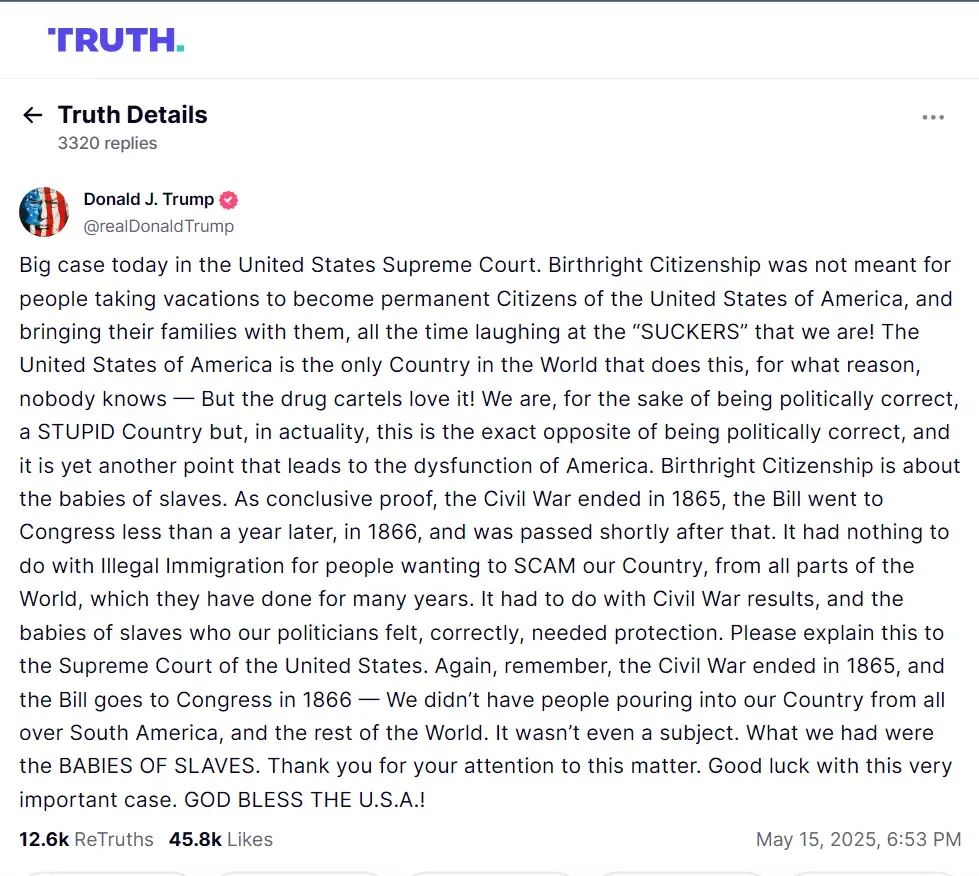This screenshot has height=876, width=979.
Task: Click the second action button below stats
Action: pos(298,874)
